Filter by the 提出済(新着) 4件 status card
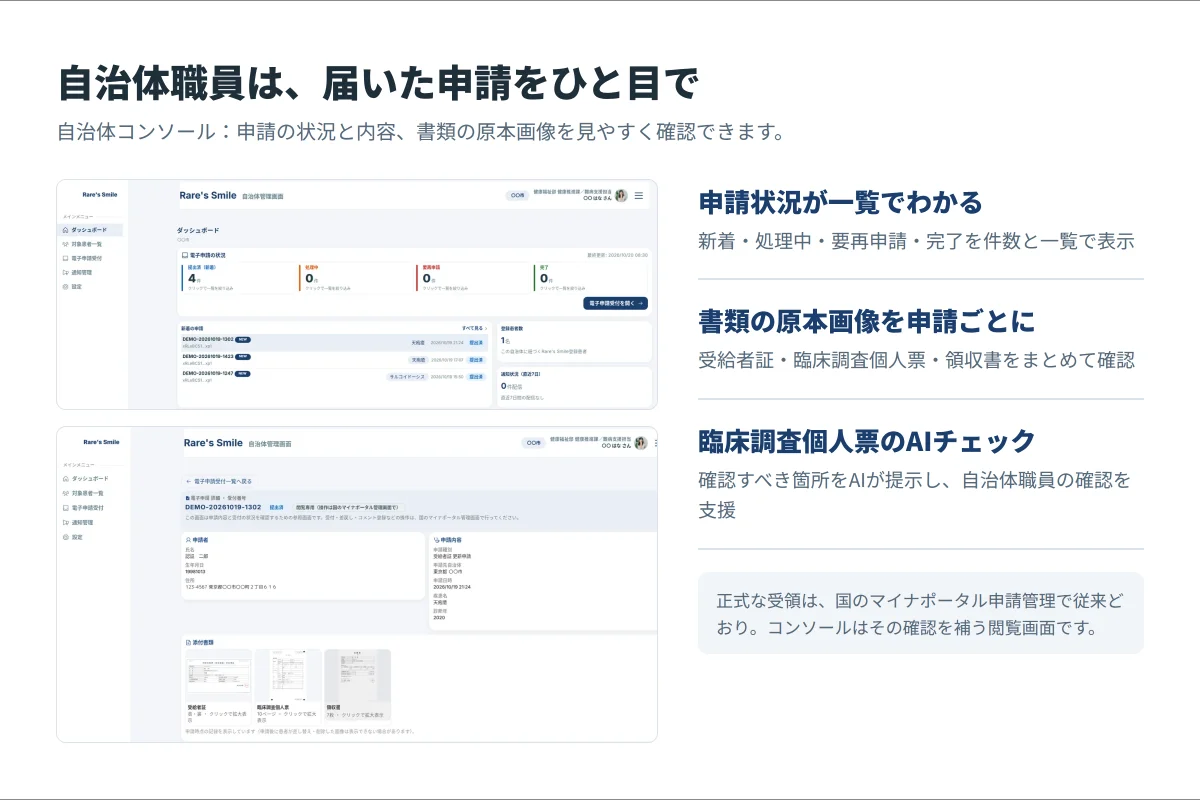The image size is (1200, 800). click(x=239, y=277)
